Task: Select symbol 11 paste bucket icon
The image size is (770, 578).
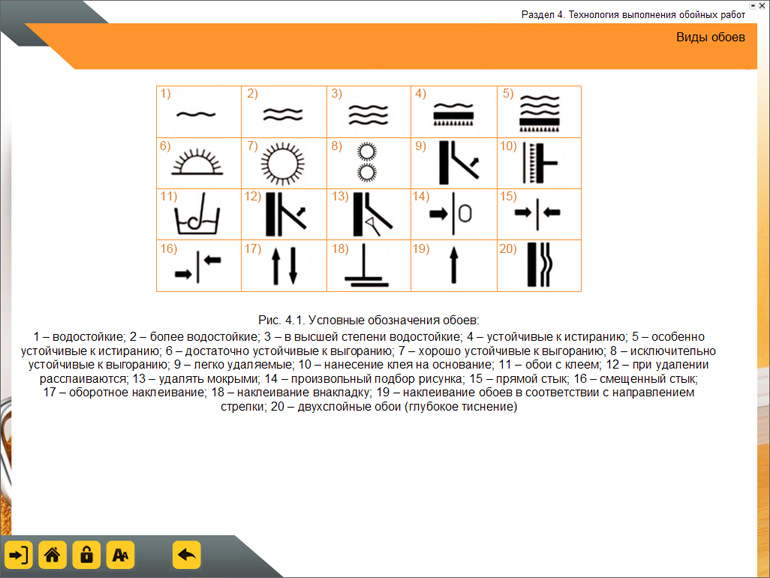Action: click(197, 215)
